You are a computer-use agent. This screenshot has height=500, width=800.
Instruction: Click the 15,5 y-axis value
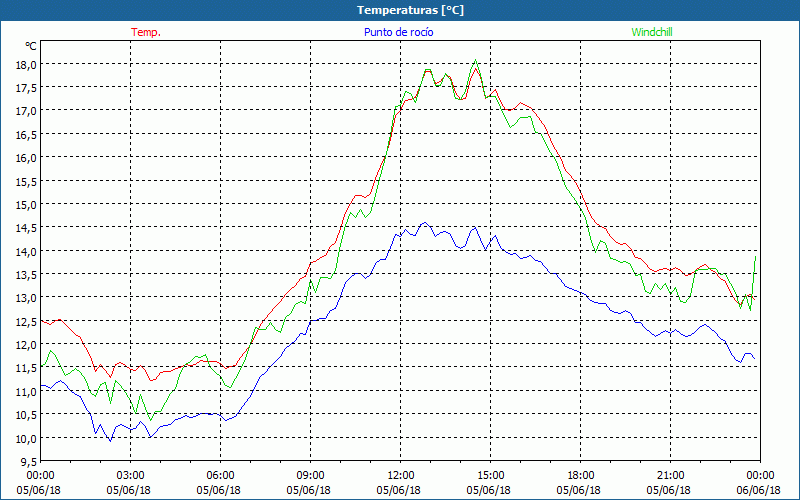coord(27,182)
